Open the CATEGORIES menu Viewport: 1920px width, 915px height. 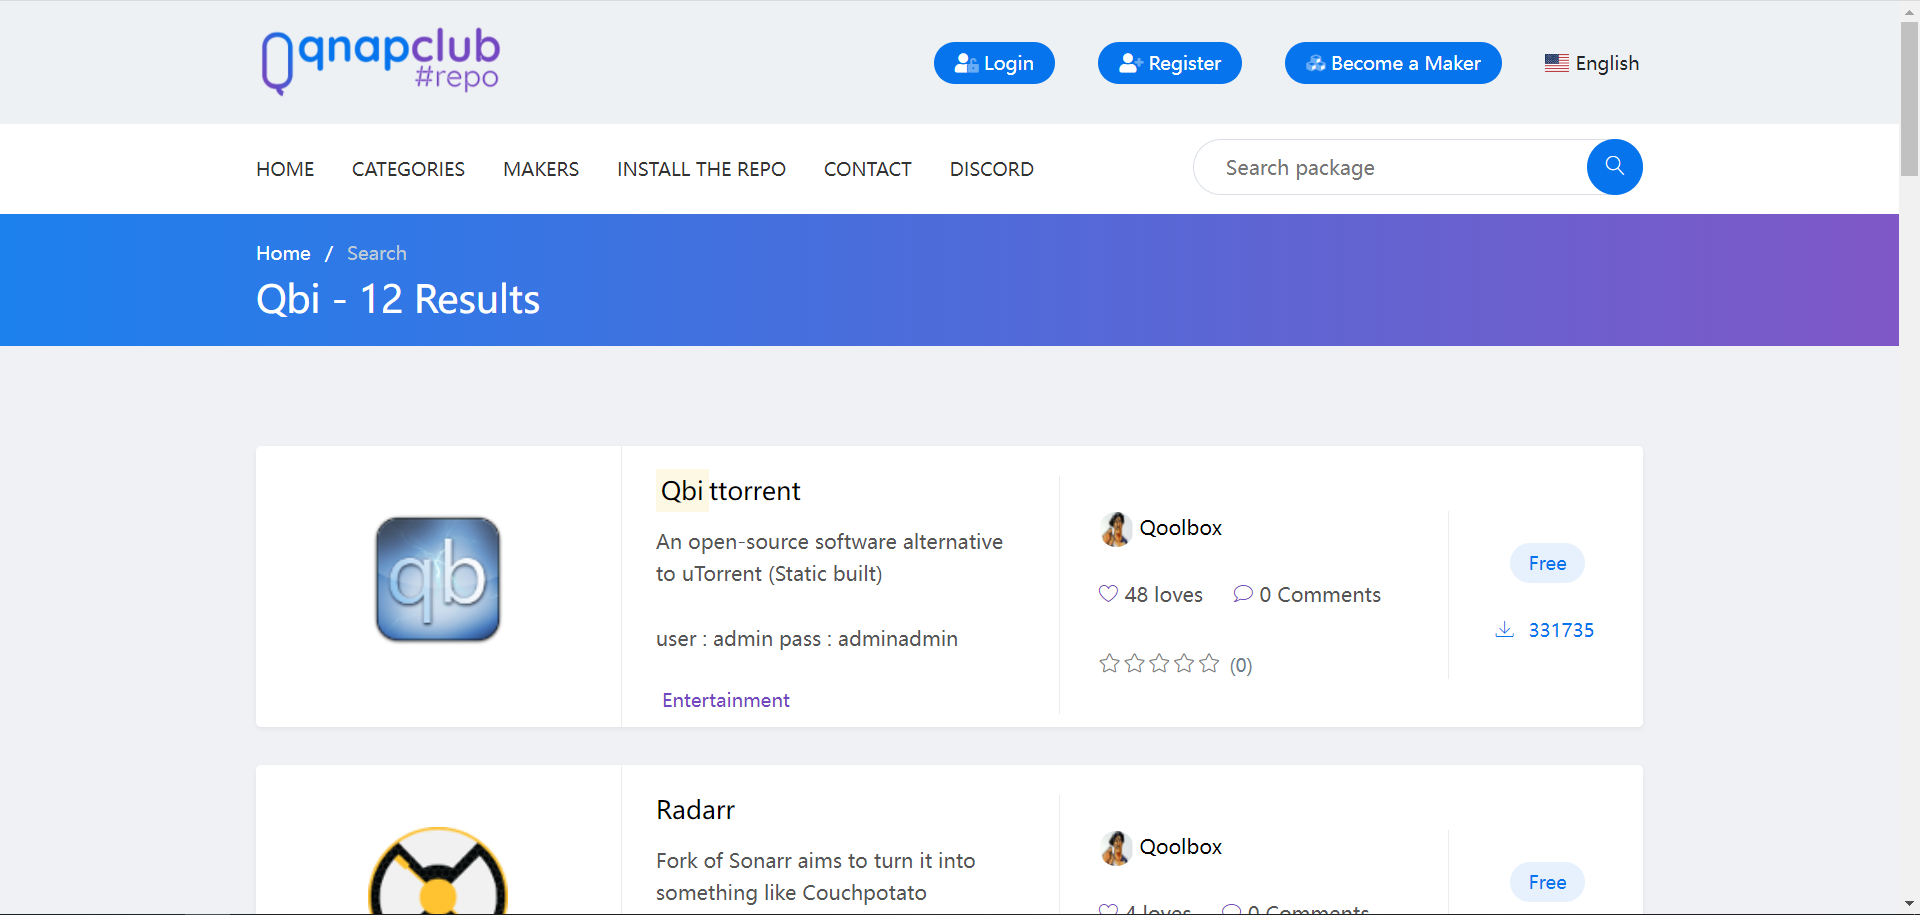click(408, 169)
